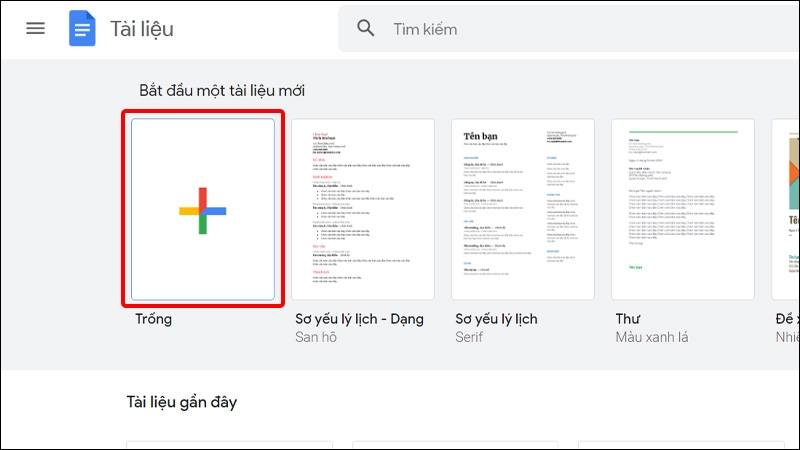Click the Màu xanh lá subtitle
The image size is (800, 450).
[652, 337]
